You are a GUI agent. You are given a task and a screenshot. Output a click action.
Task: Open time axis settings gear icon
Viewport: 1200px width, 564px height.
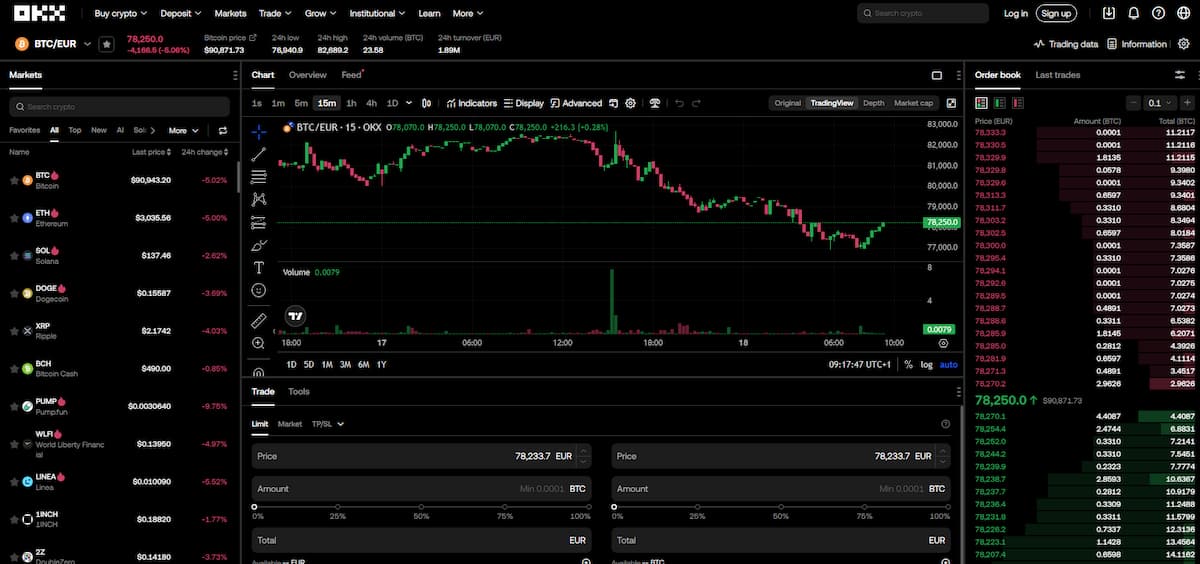point(943,343)
